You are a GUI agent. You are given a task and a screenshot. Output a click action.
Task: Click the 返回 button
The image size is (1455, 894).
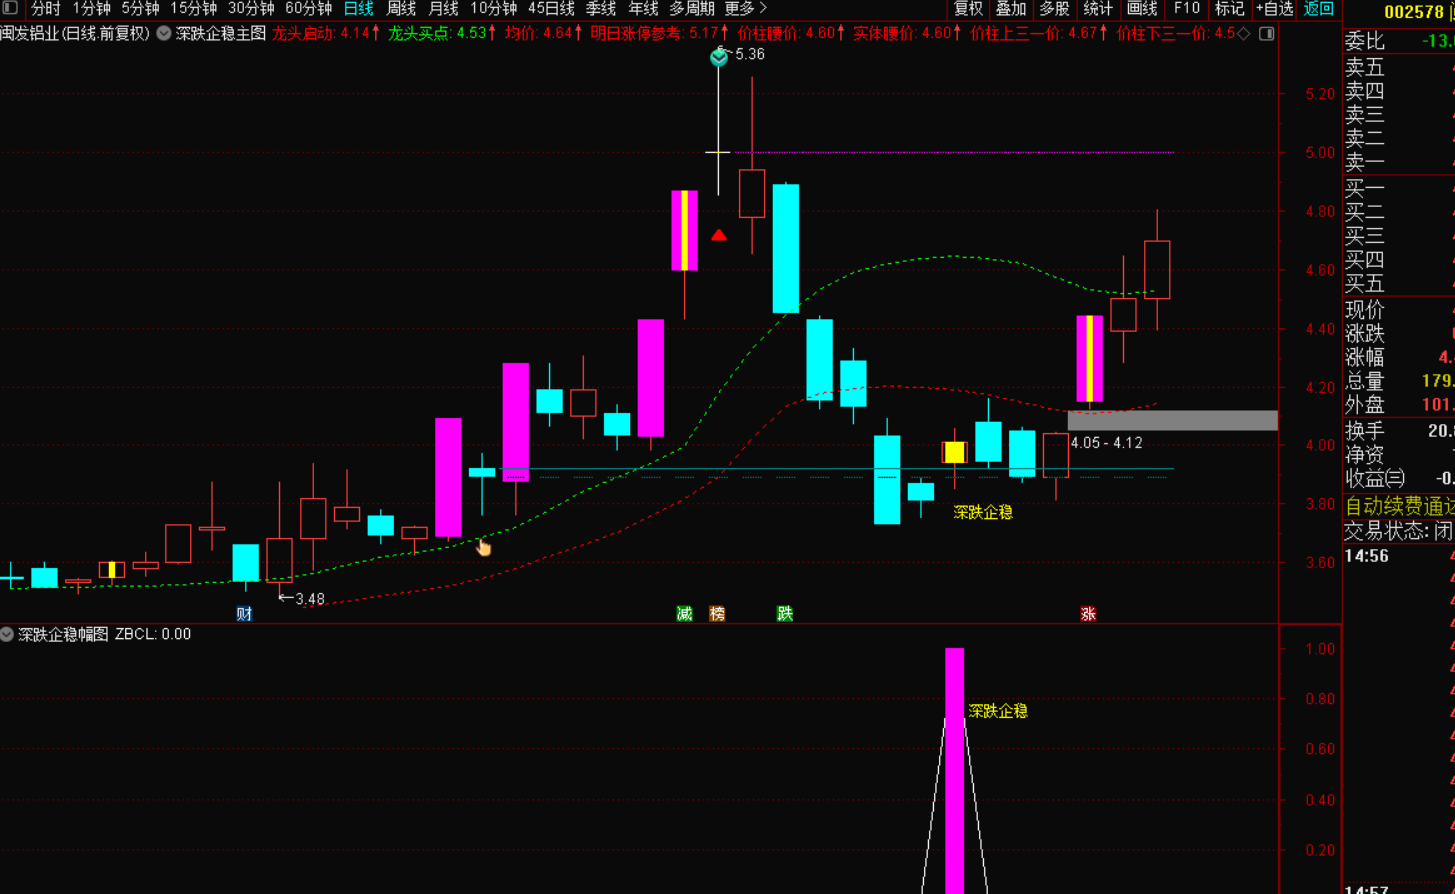pyautogui.click(x=1319, y=9)
